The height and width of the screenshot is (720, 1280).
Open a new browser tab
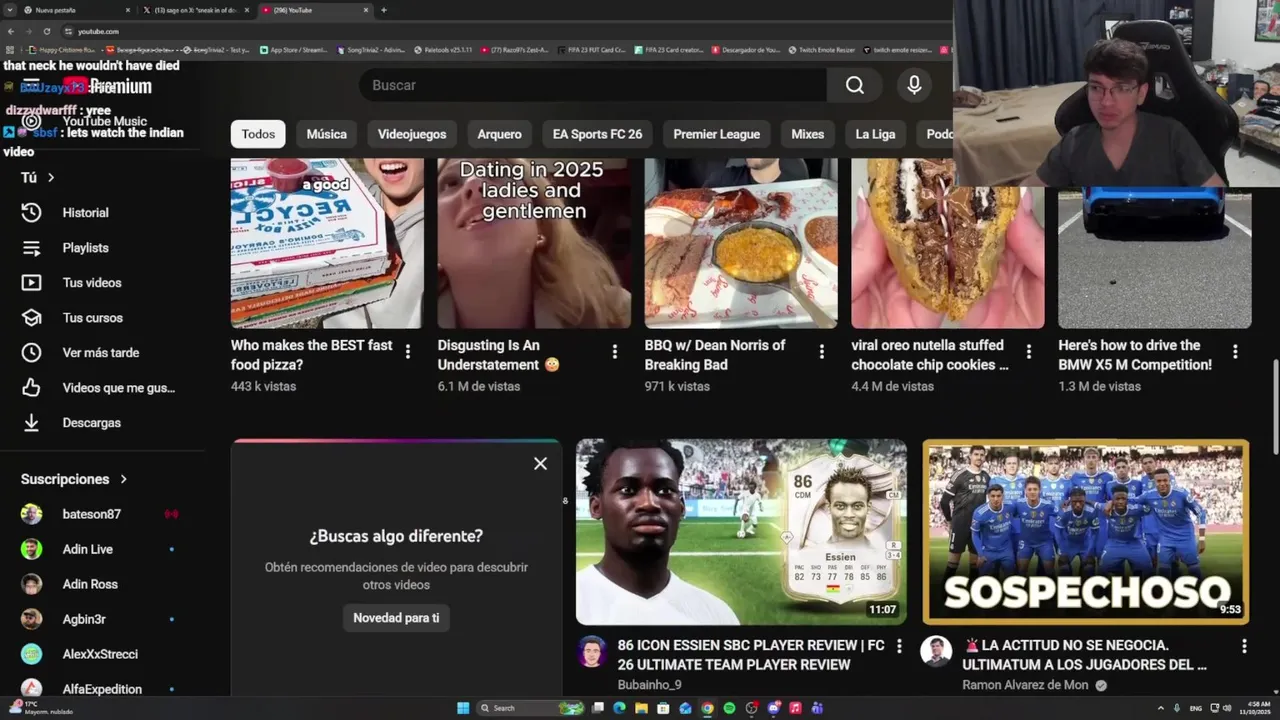[384, 10]
